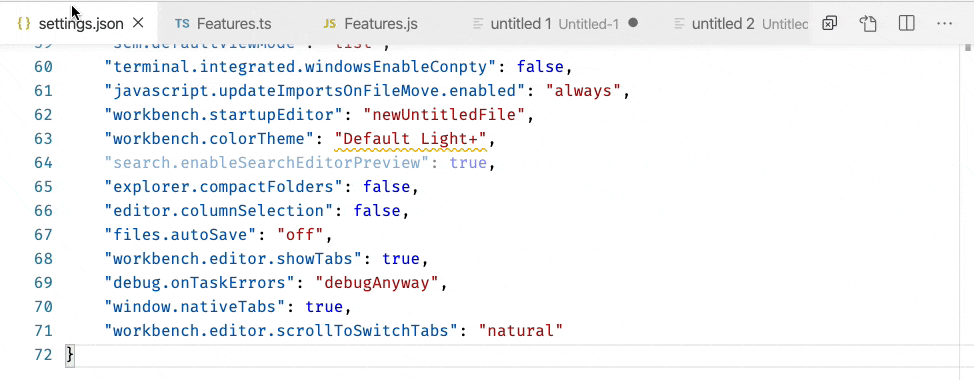Click the "debug.onTaskErrors" key
The image size is (974, 380).
[x=199, y=283]
